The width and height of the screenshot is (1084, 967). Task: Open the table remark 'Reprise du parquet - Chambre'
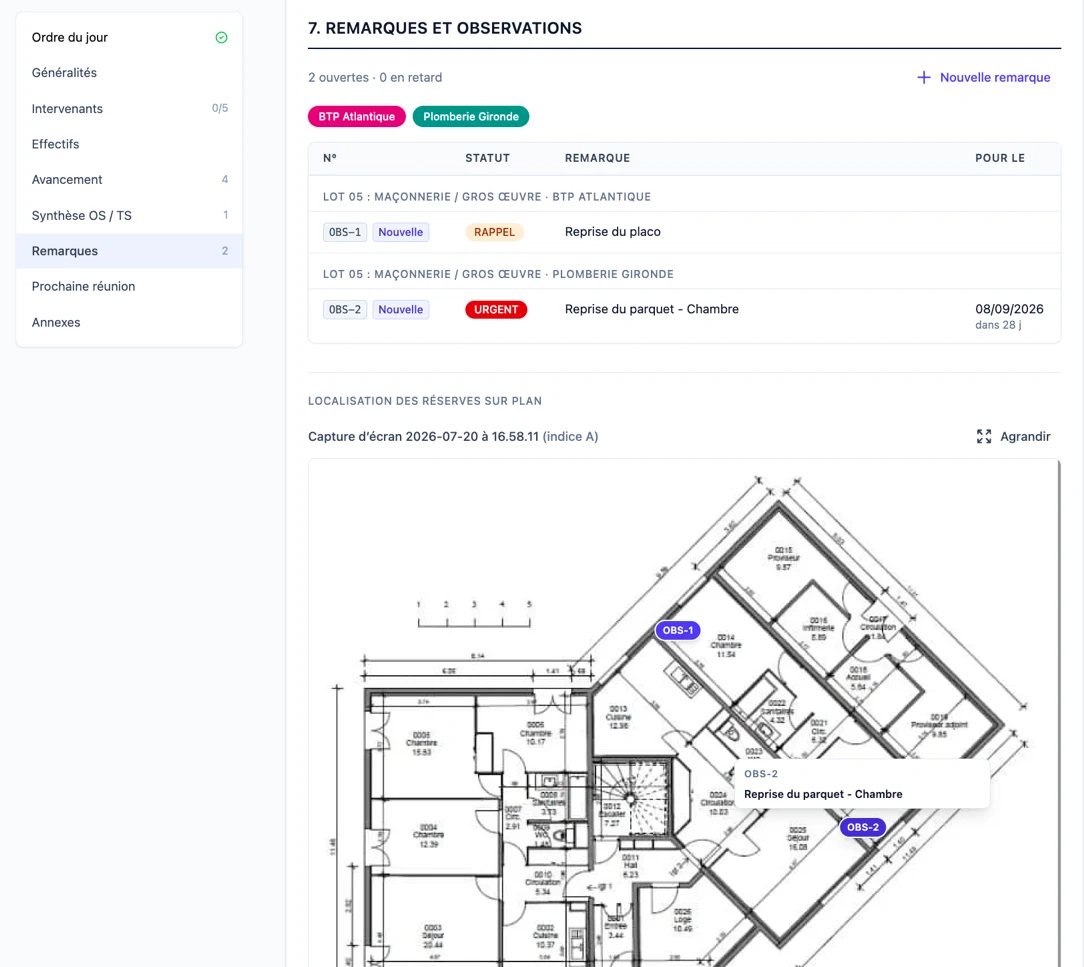click(651, 309)
